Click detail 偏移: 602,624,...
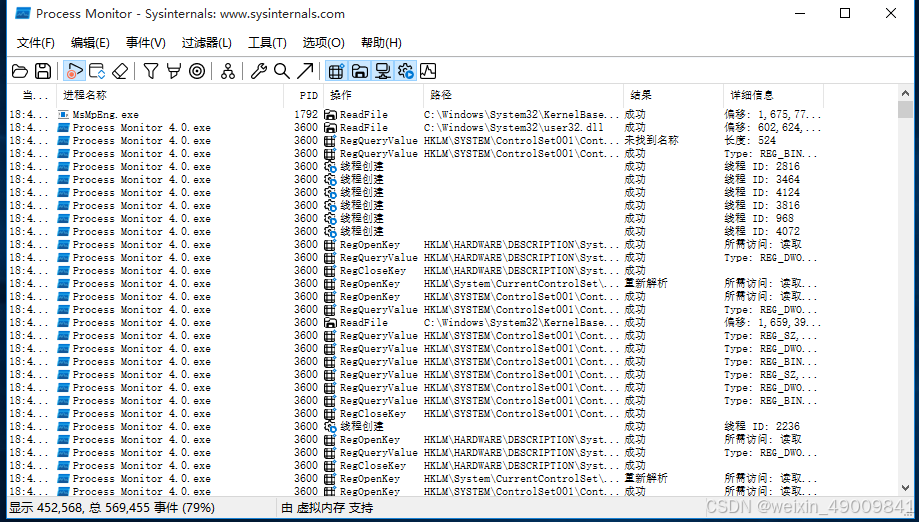The width and height of the screenshot is (919, 522). tap(772, 128)
